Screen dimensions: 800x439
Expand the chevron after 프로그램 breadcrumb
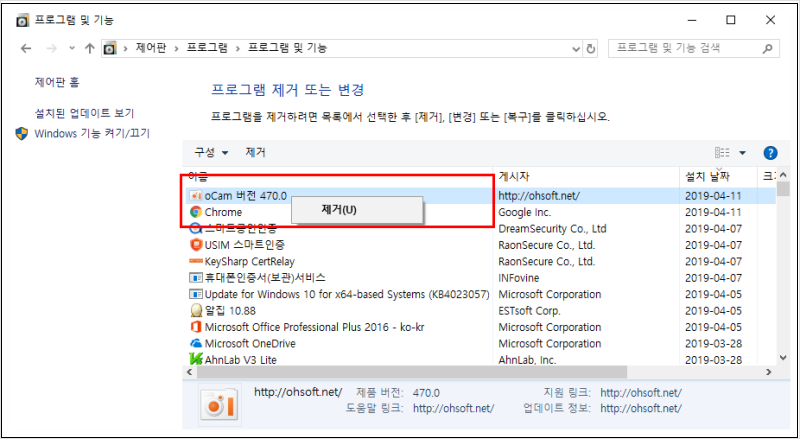pos(237,48)
